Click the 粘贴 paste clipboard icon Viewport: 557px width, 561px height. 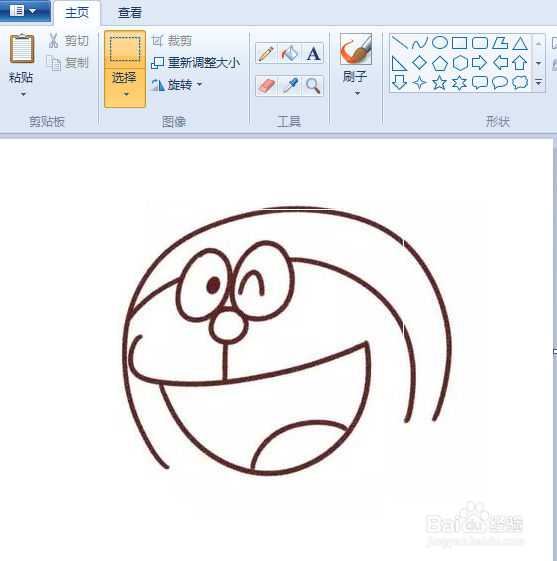21,48
